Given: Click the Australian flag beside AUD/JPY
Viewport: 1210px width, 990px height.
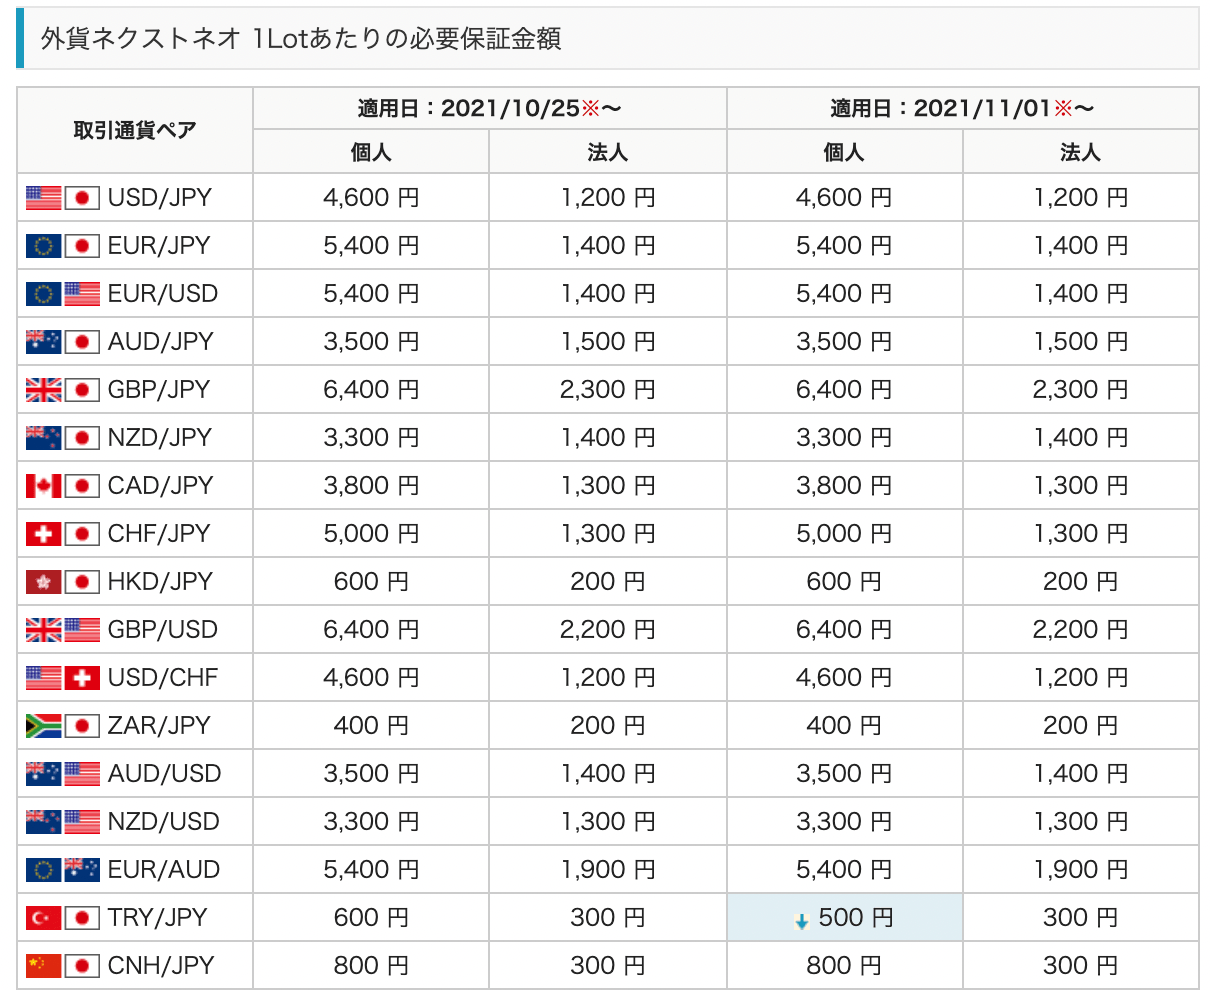Looking at the screenshot, I should click(x=44, y=342).
